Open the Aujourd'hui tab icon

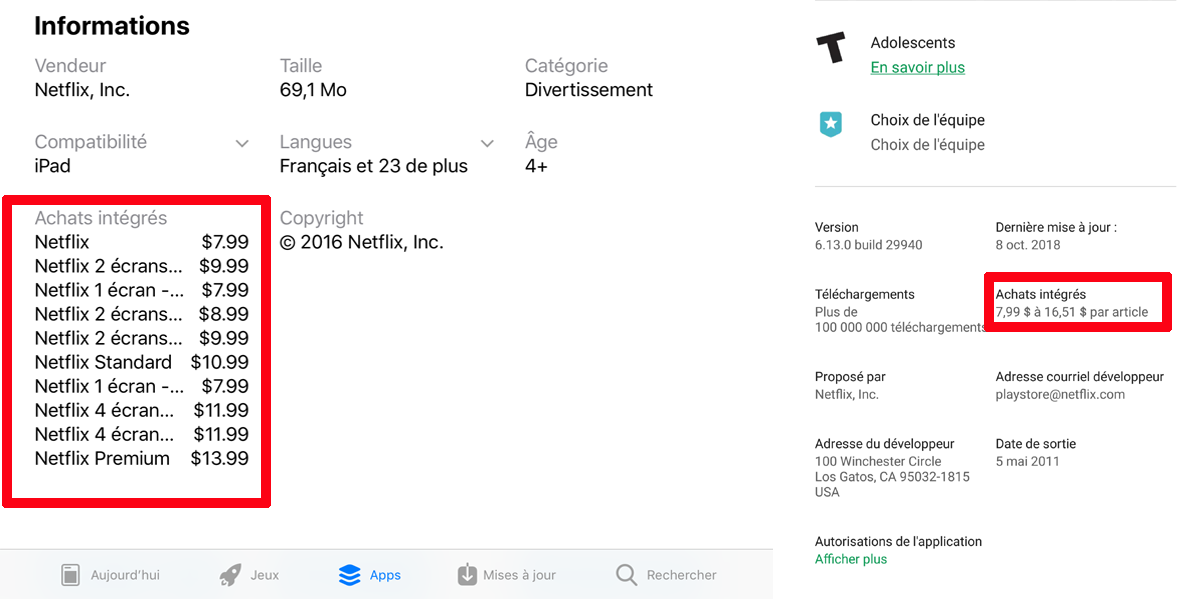pyautogui.click(x=71, y=574)
